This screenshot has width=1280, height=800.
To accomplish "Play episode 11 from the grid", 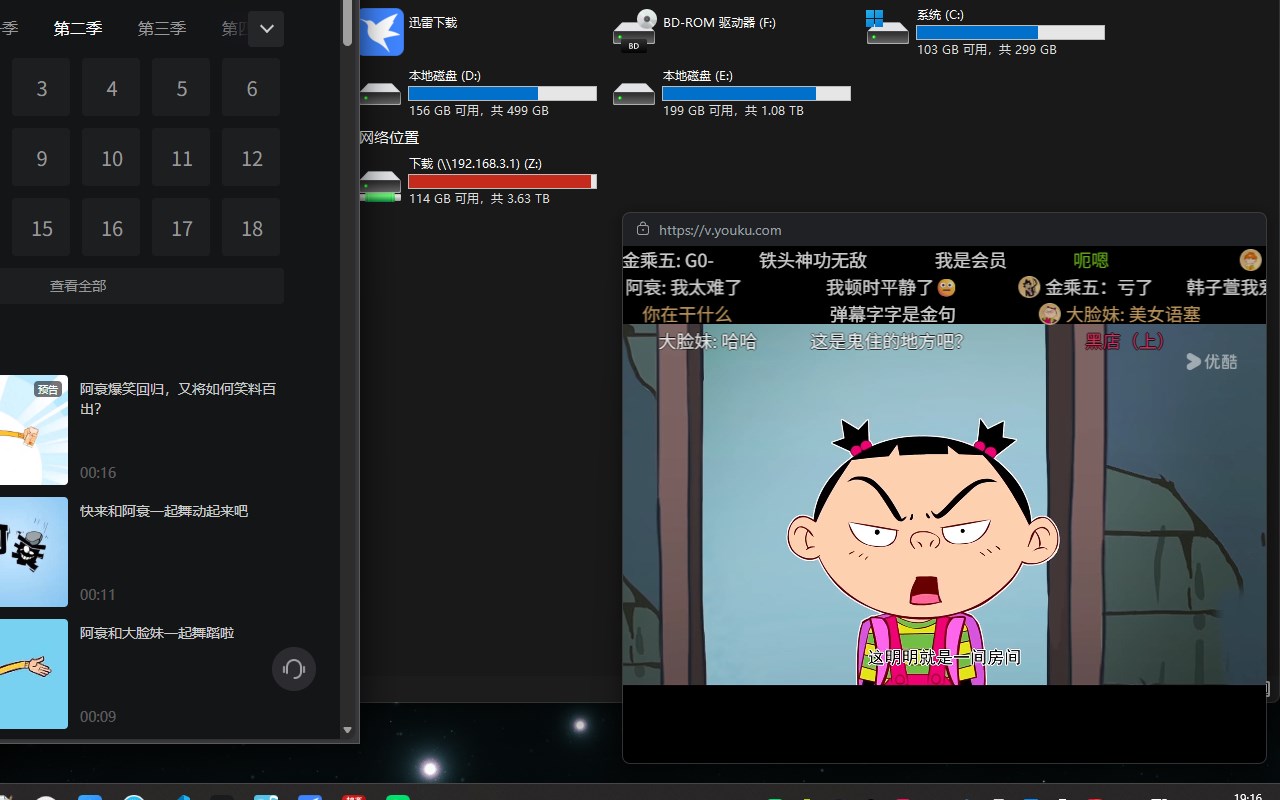I will (x=181, y=159).
